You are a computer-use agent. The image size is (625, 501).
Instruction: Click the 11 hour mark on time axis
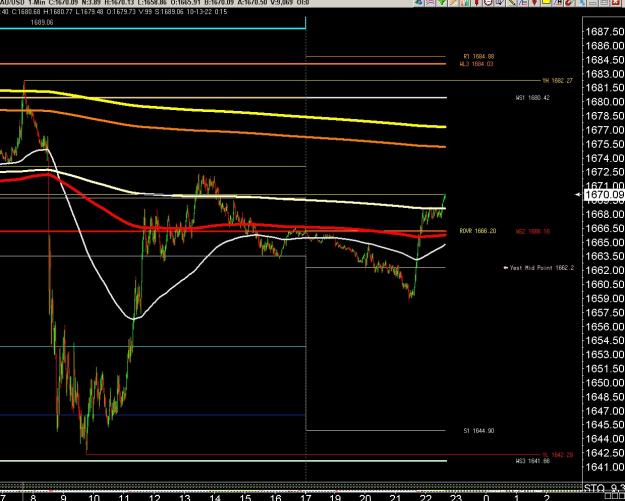pos(124,497)
